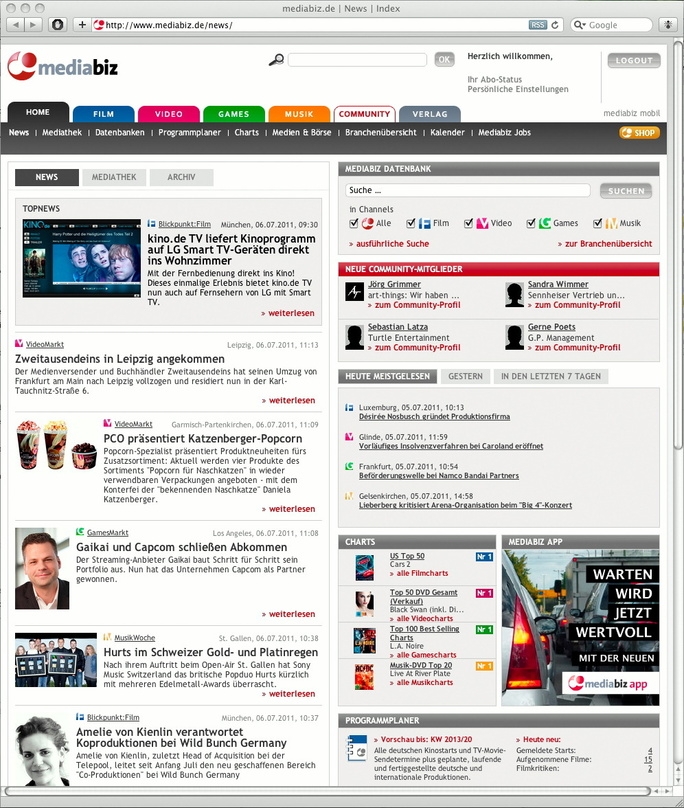Open the GAMES navigation tab

(x=233, y=114)
